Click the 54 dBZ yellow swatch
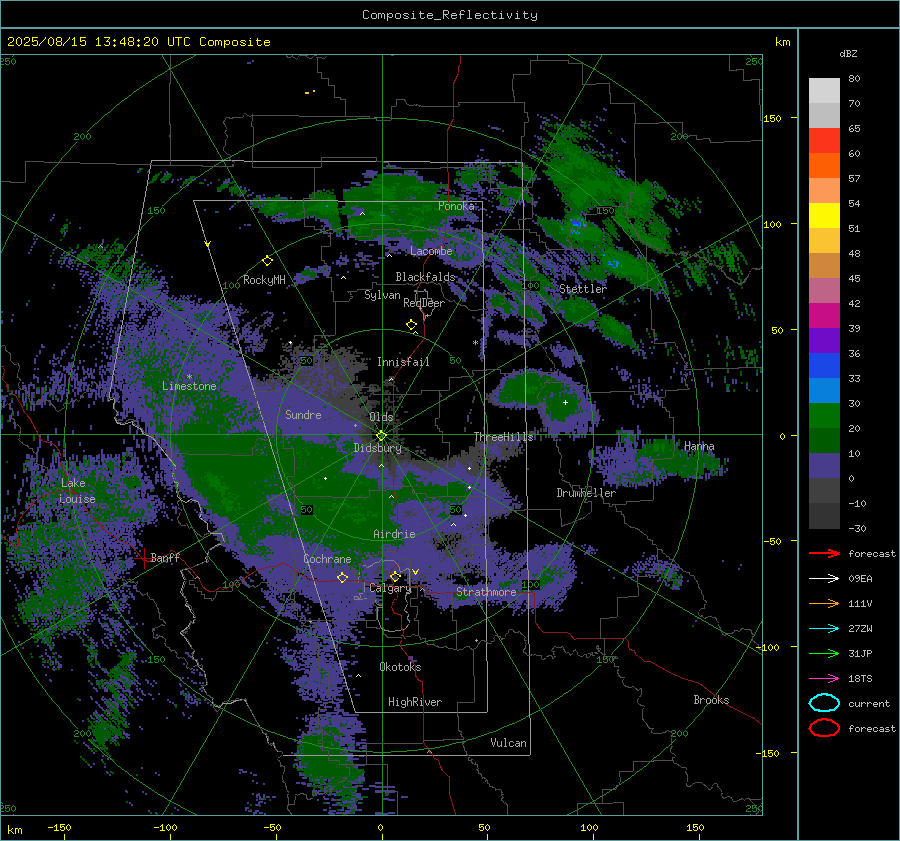Viewport: 900px width, 841px height. pos(824,216)
